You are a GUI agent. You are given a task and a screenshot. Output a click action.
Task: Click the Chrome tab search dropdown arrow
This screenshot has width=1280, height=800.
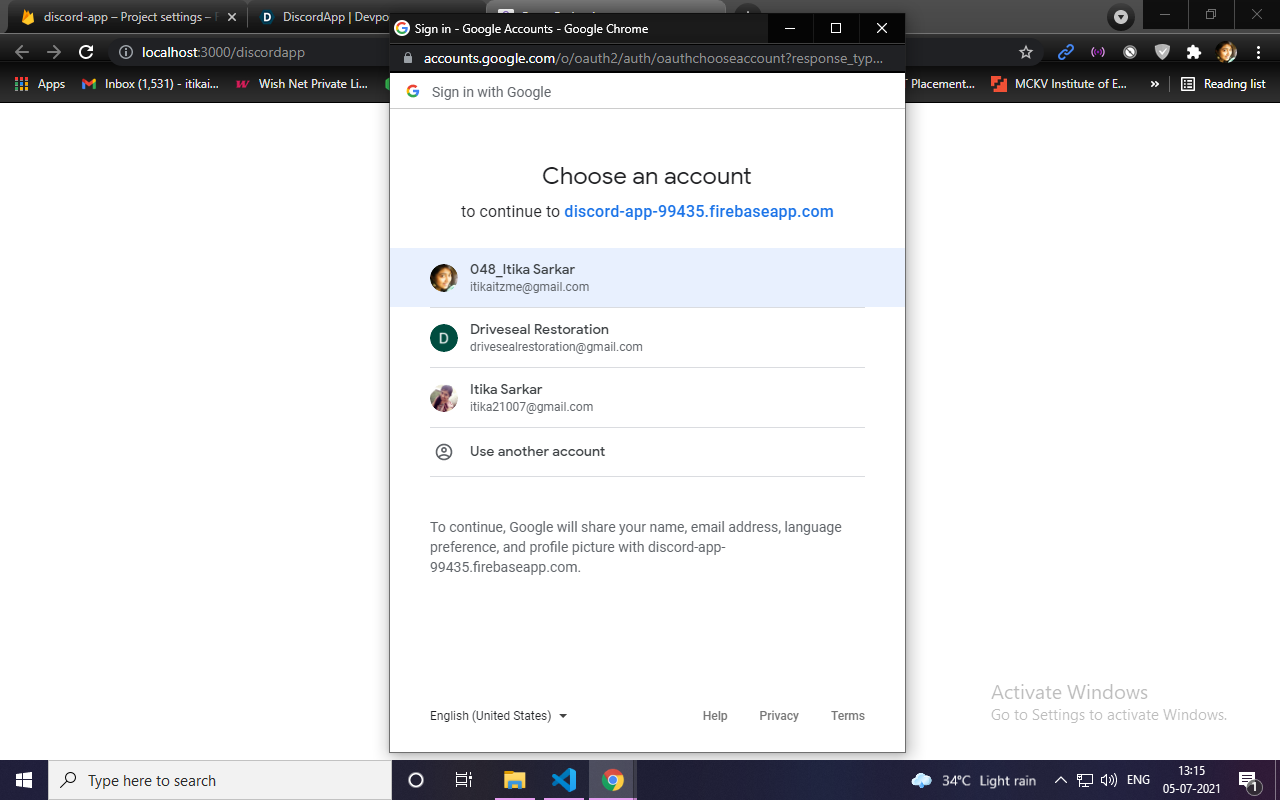1121,17
